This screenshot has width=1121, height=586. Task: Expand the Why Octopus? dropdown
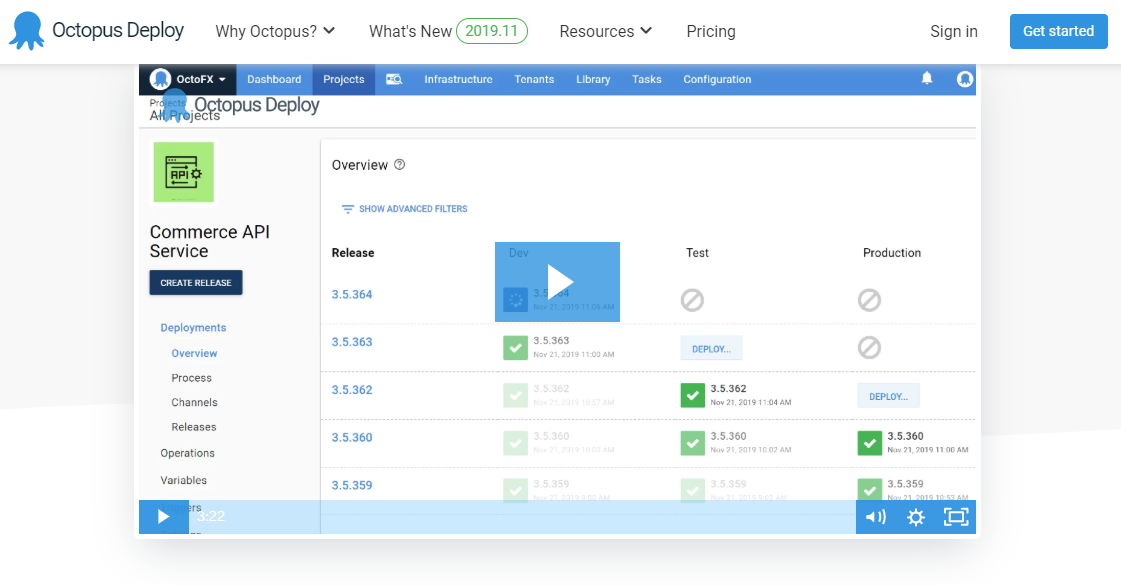[x=275, y=31]
